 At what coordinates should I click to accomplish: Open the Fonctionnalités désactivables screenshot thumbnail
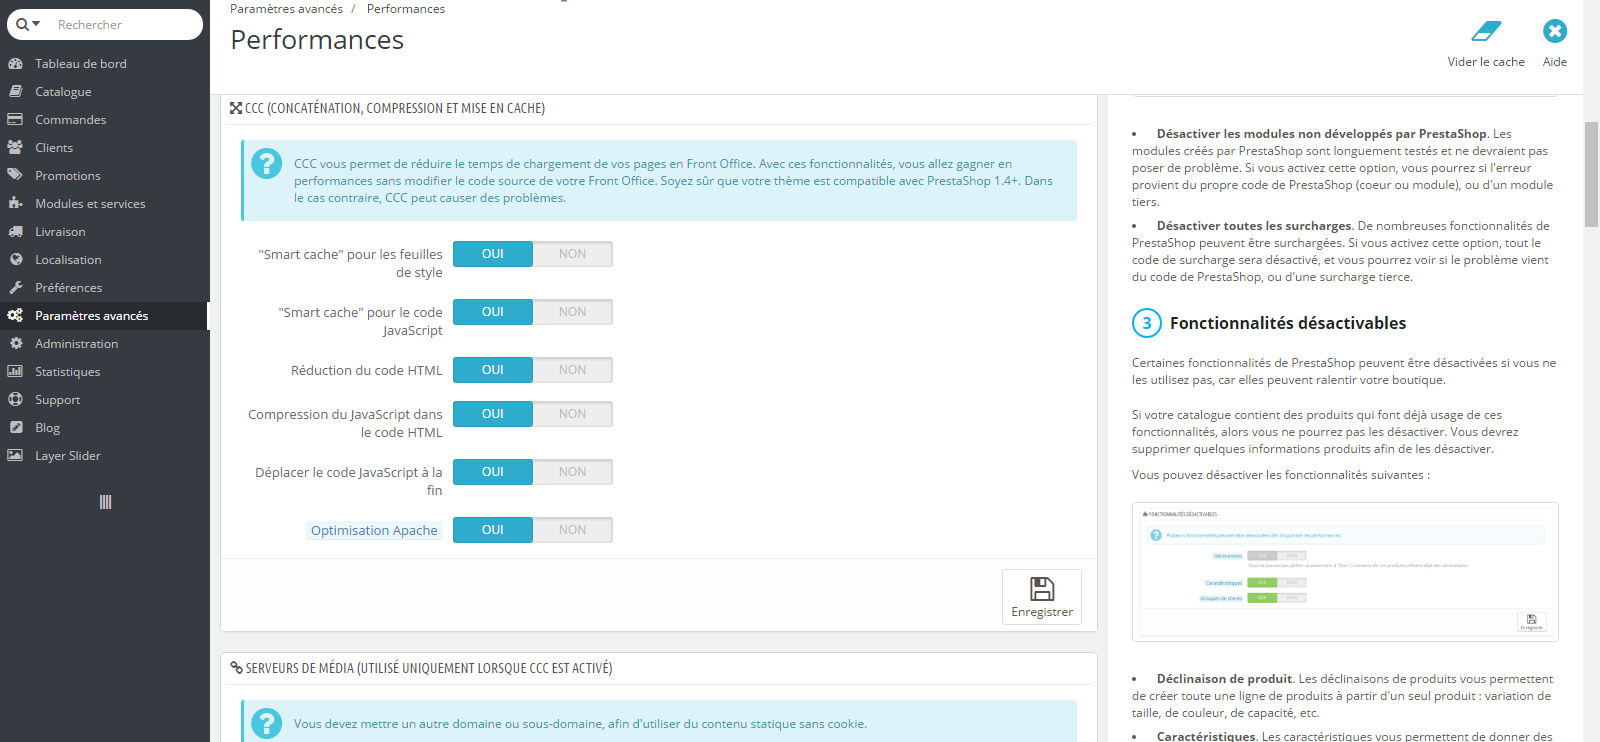pyautogui.click(x=1345, y=571)
